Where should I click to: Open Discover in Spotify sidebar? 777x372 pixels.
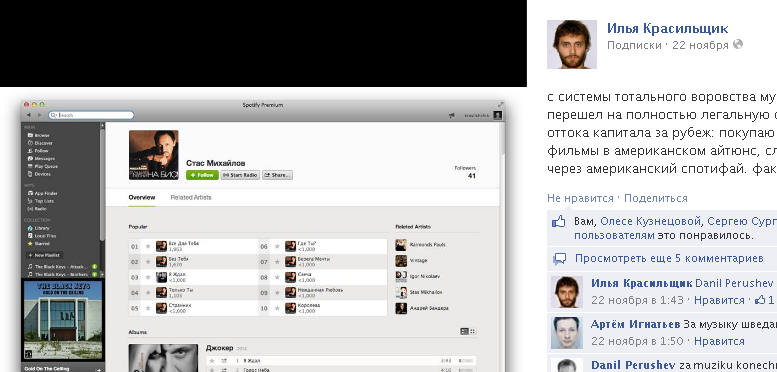40,143
